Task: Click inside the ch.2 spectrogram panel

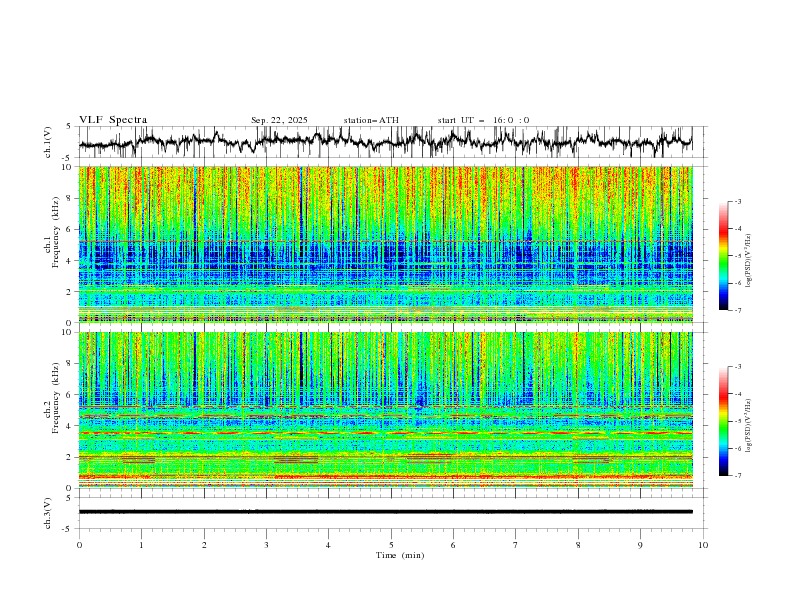Action: (385, 410)
